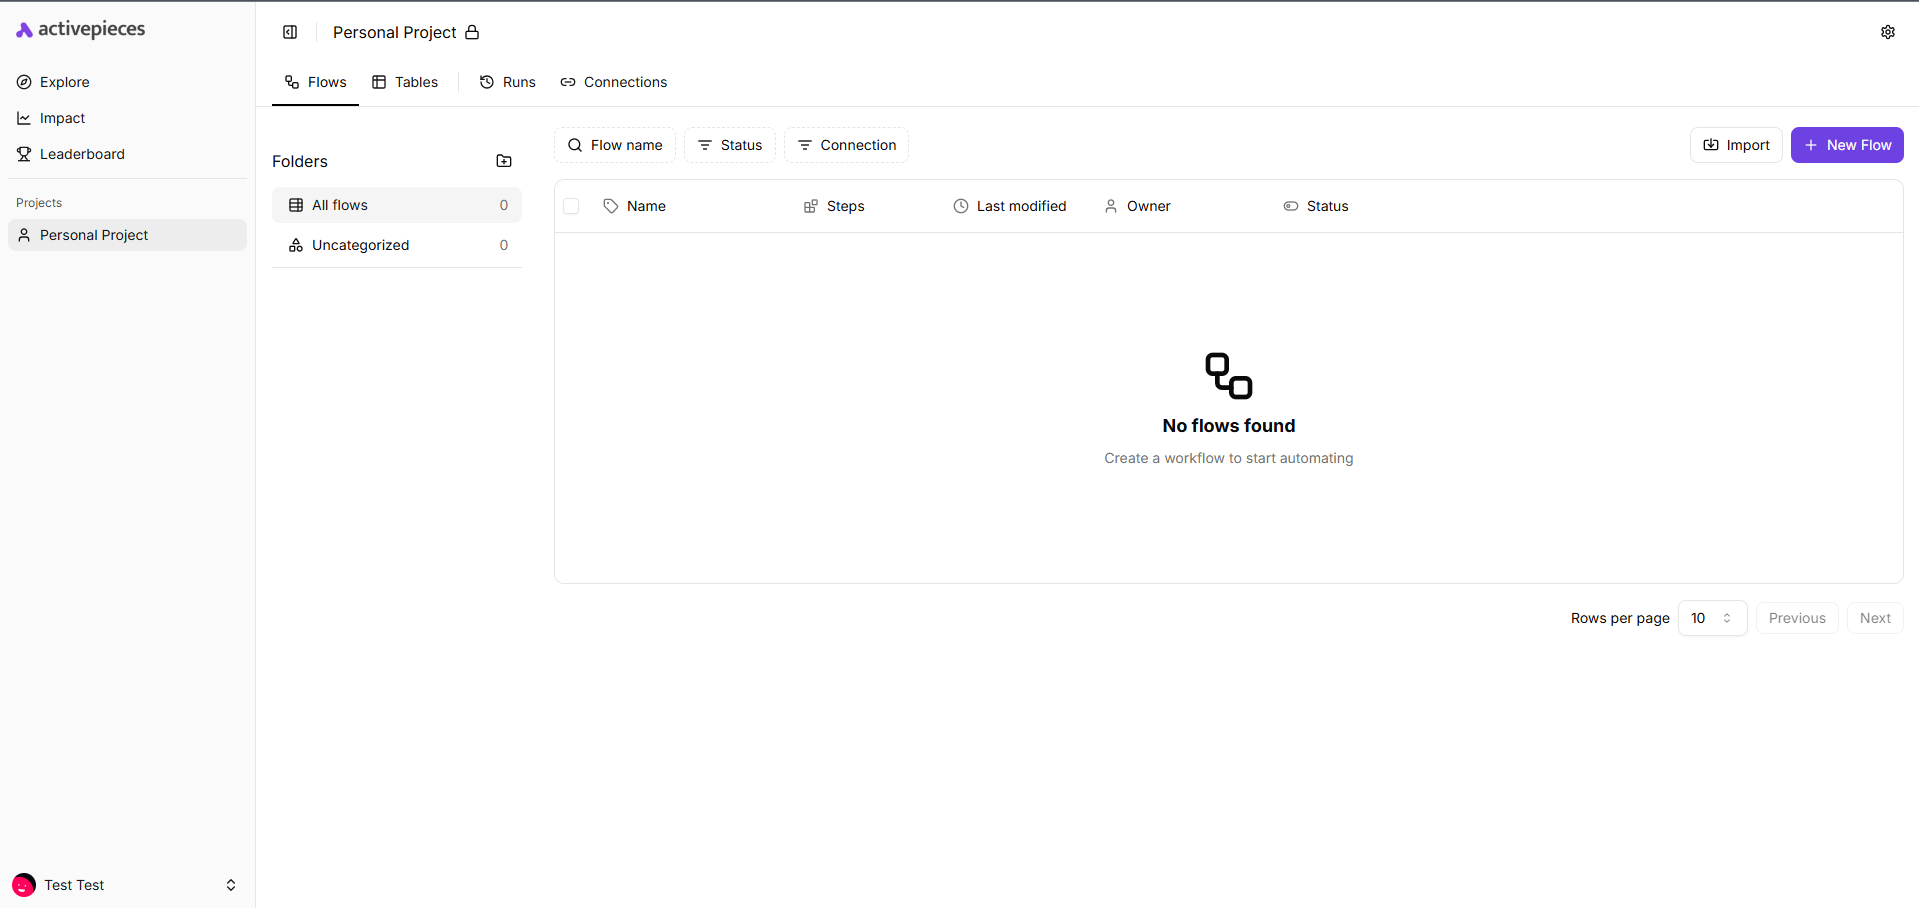
Task: Select the Personal Project entry under Projects
Action: [x=93, y=234]
